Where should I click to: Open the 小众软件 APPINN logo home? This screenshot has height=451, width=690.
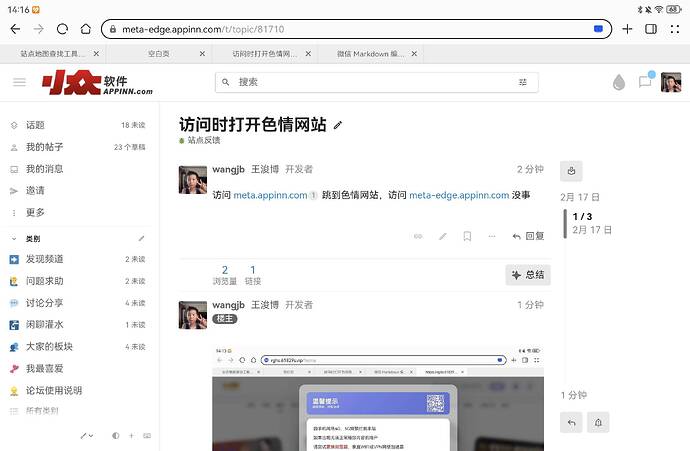pos(97,82)
